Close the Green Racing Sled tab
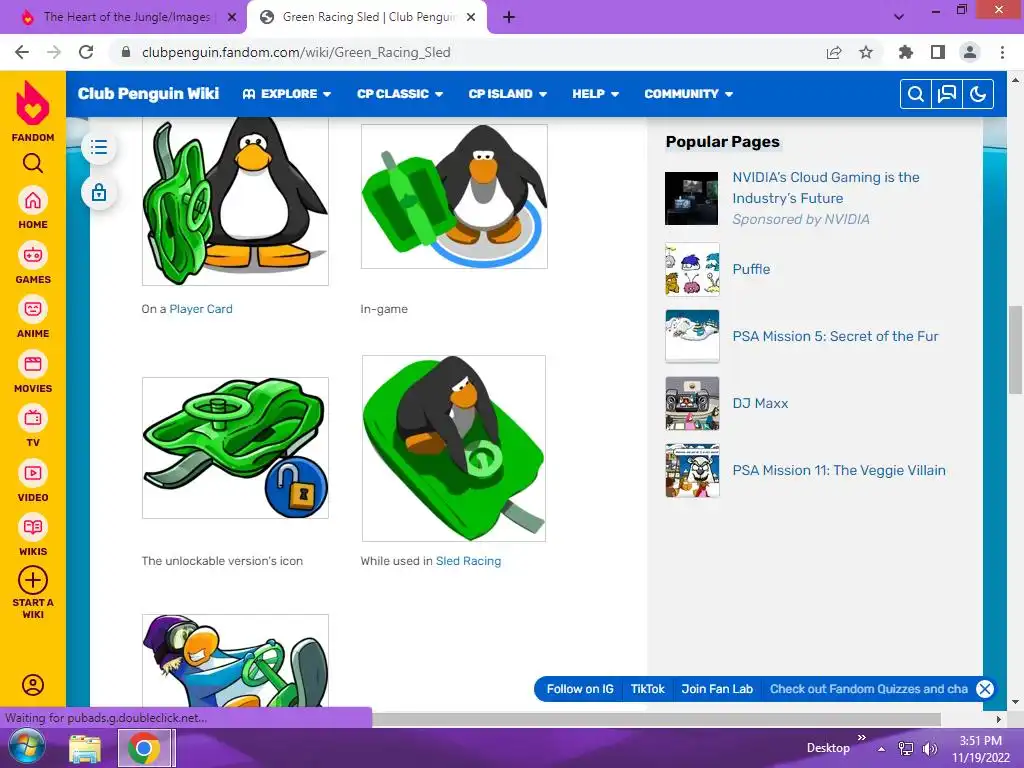 pyautogui.click(x=471, y=17)
